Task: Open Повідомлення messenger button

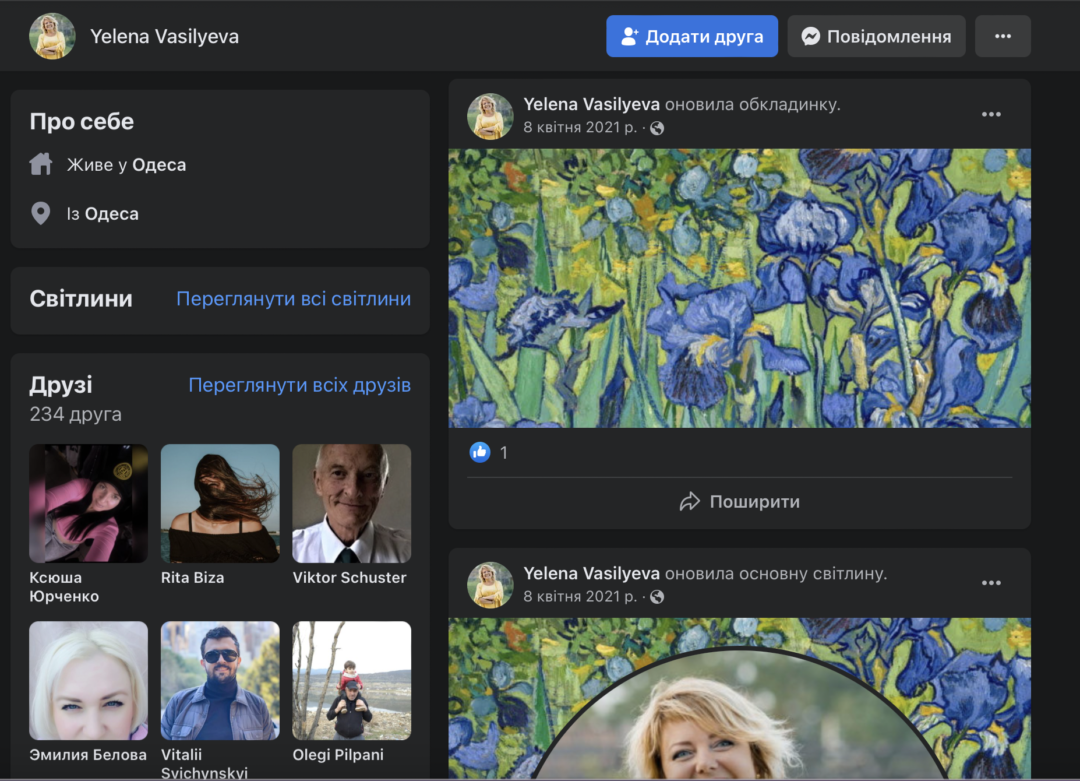Action: tap(876, 37)
